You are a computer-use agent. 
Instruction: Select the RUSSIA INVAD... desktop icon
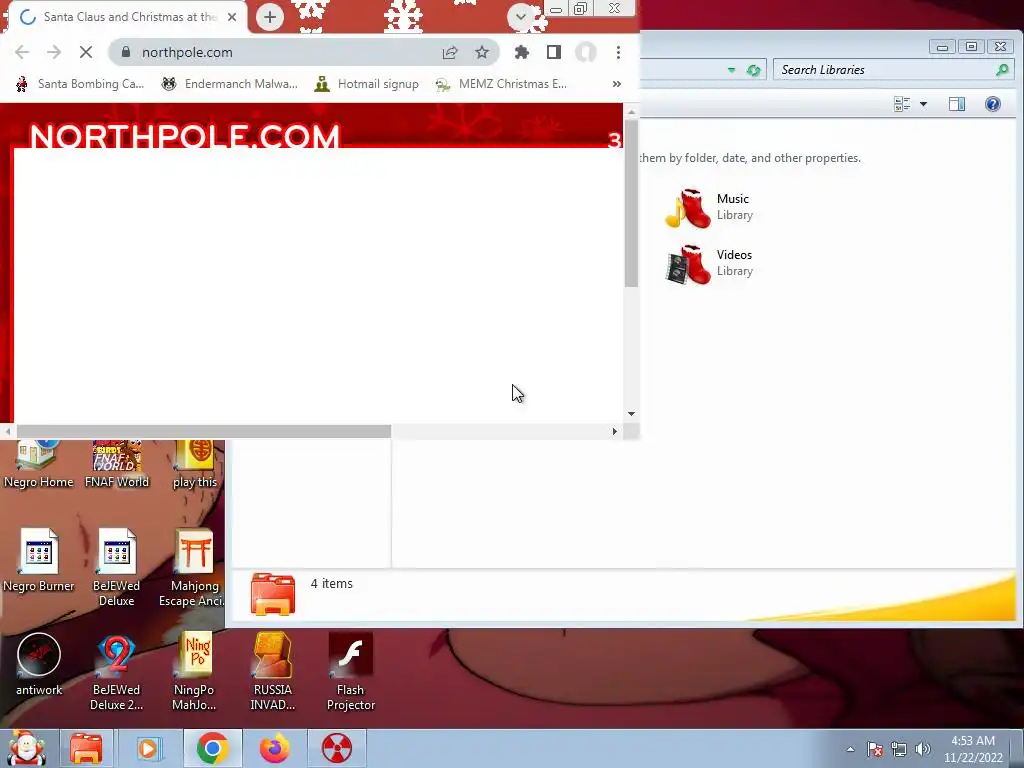click(272, 671)
